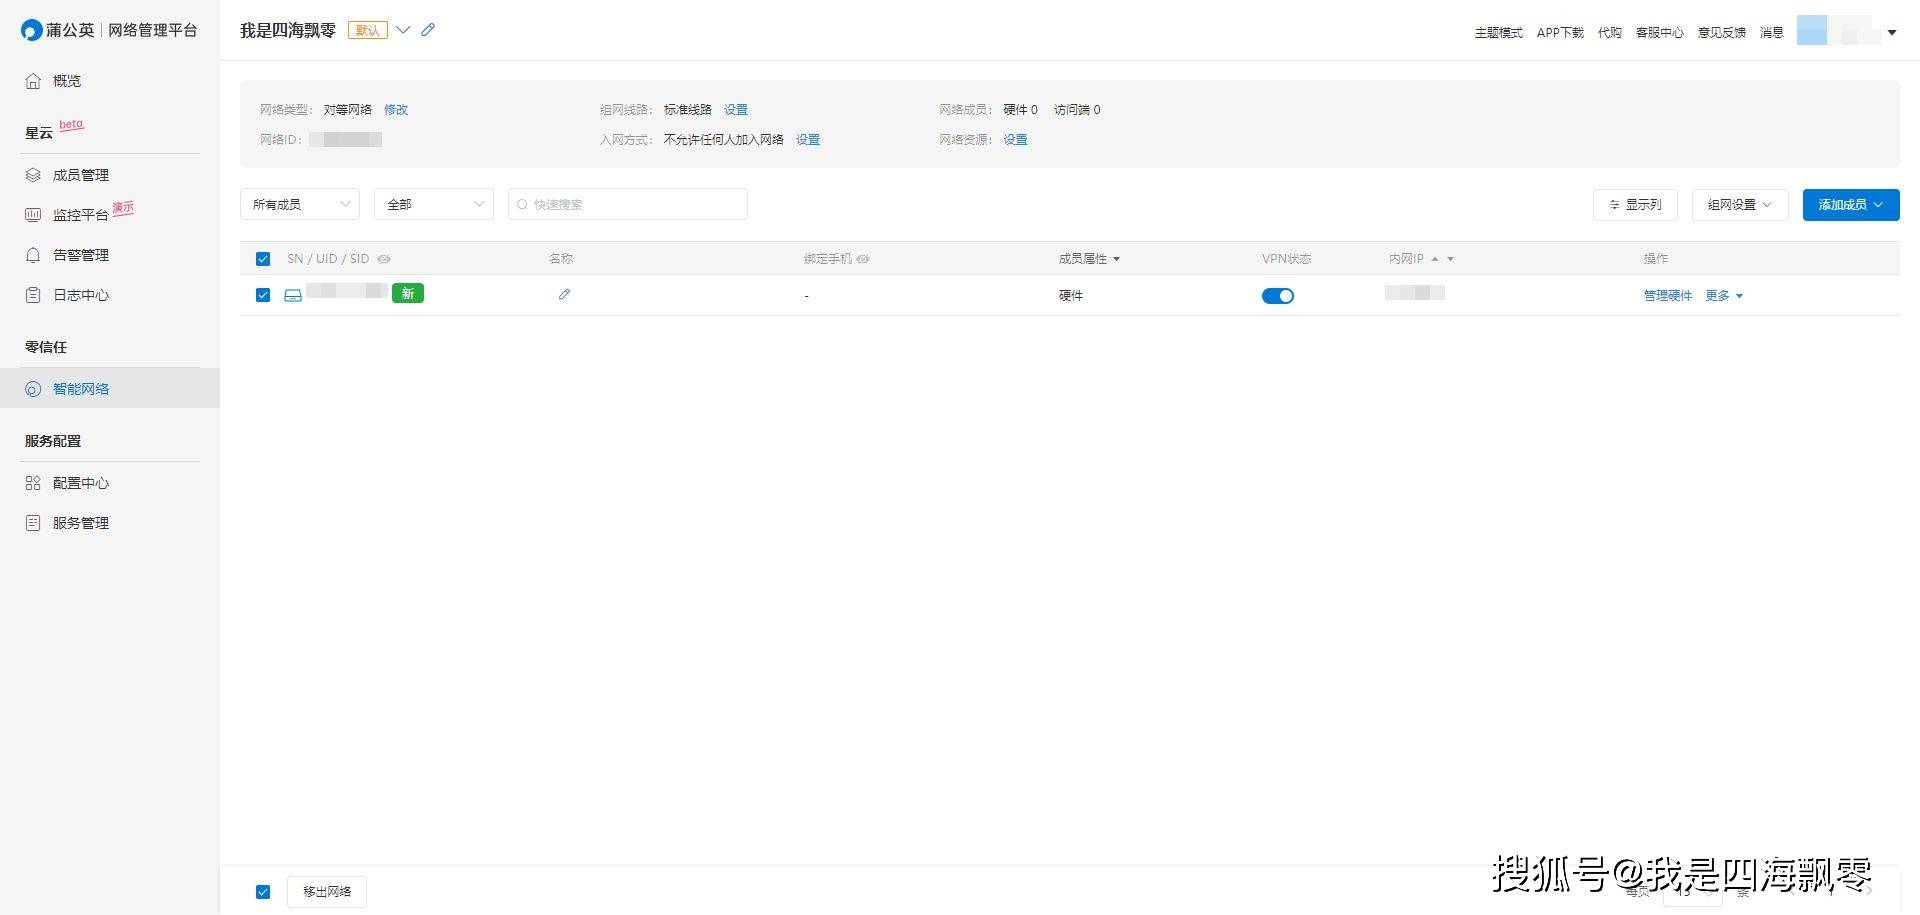Open 客服中心 in the top bar
The height and width of the screenshot is (915, 1920).
1659,33
